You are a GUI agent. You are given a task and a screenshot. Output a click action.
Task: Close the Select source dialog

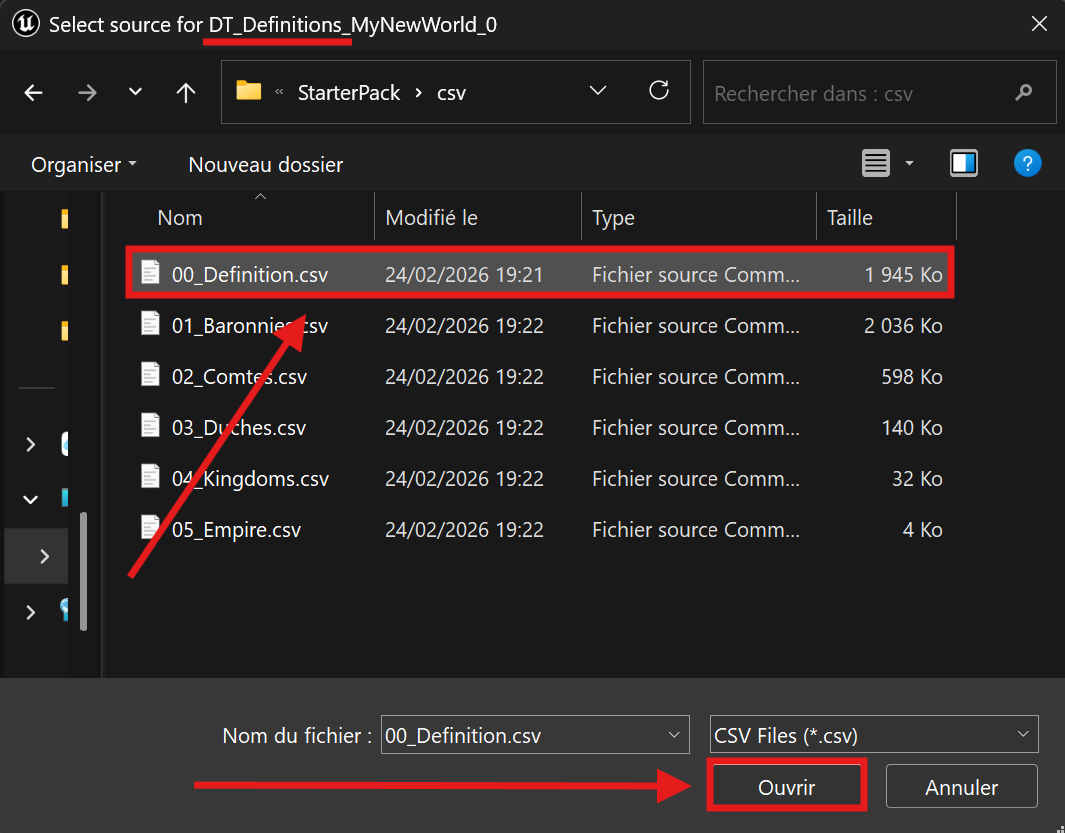[1039, 24]
